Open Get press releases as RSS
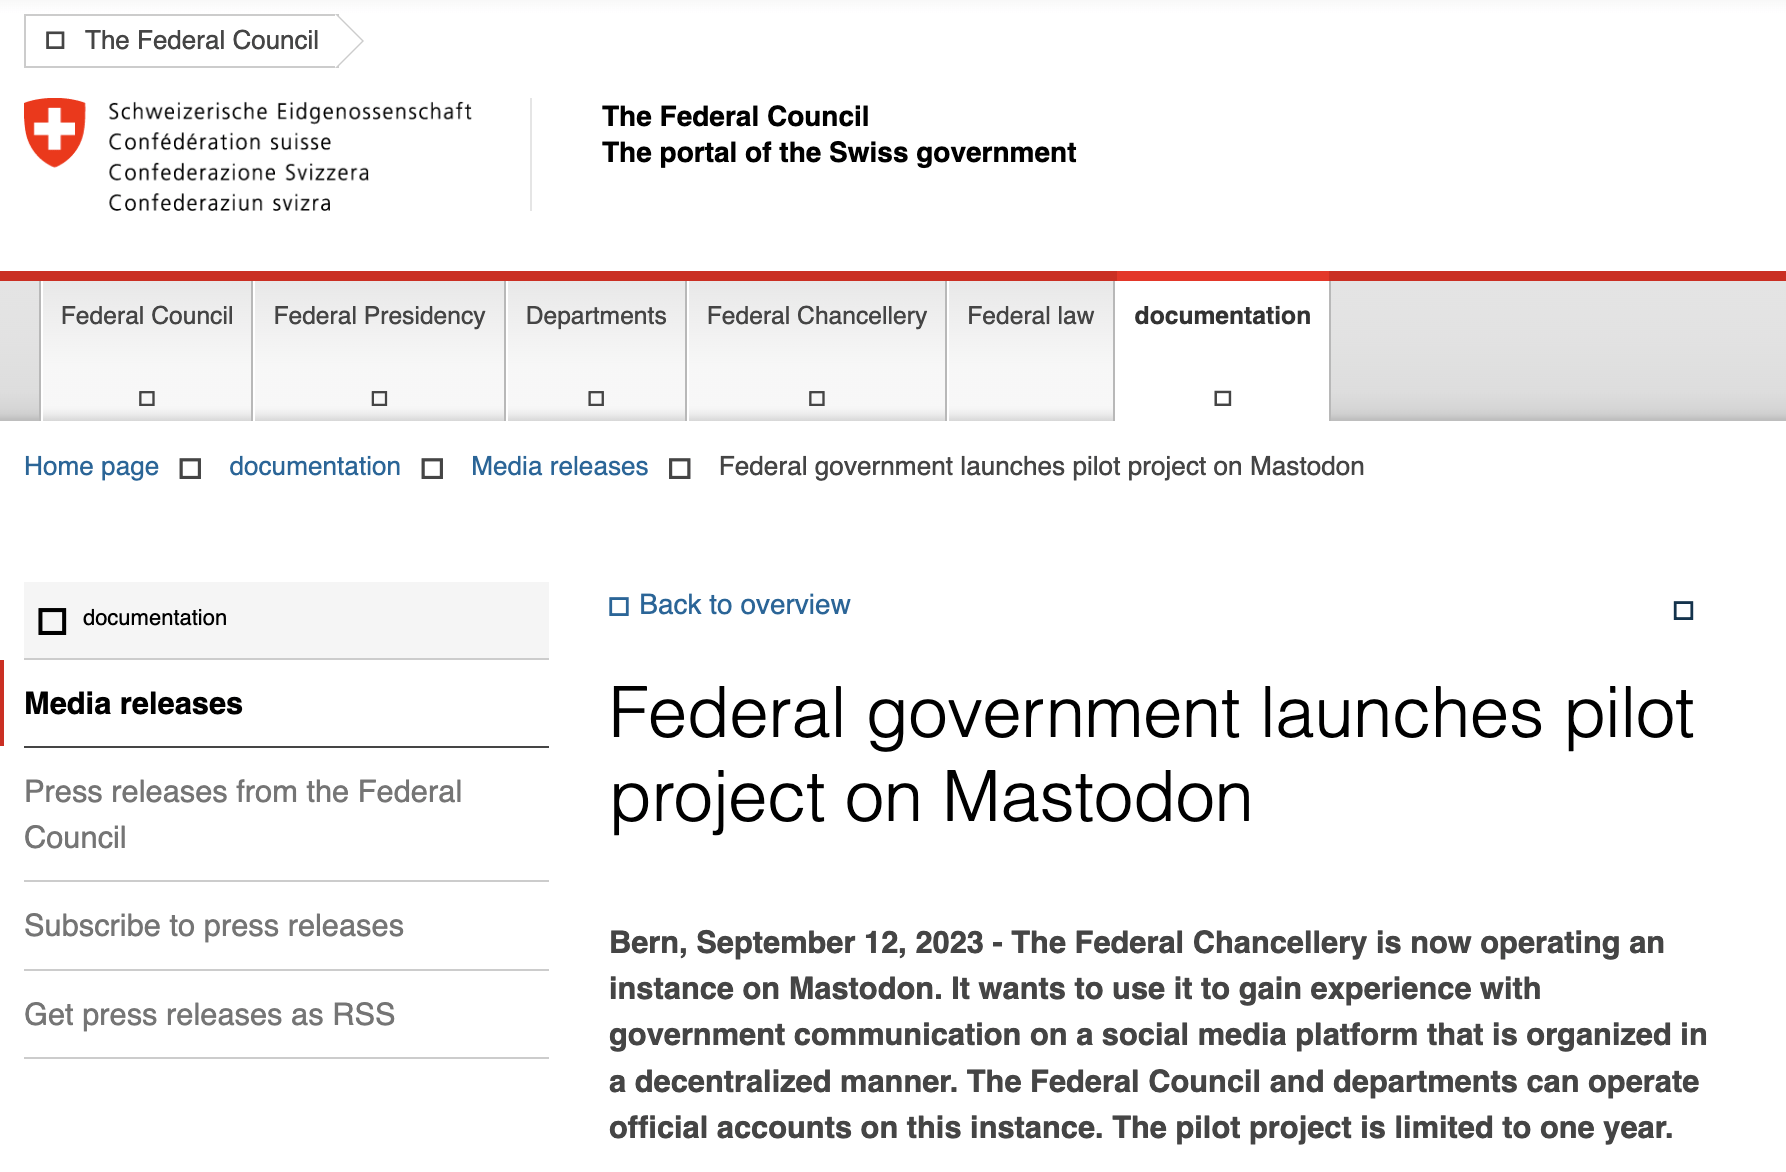 click(x=286, y=1015)
